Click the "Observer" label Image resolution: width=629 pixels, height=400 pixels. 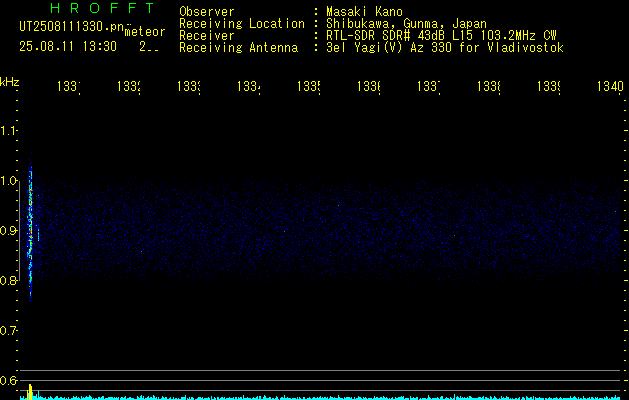[207, 12]
